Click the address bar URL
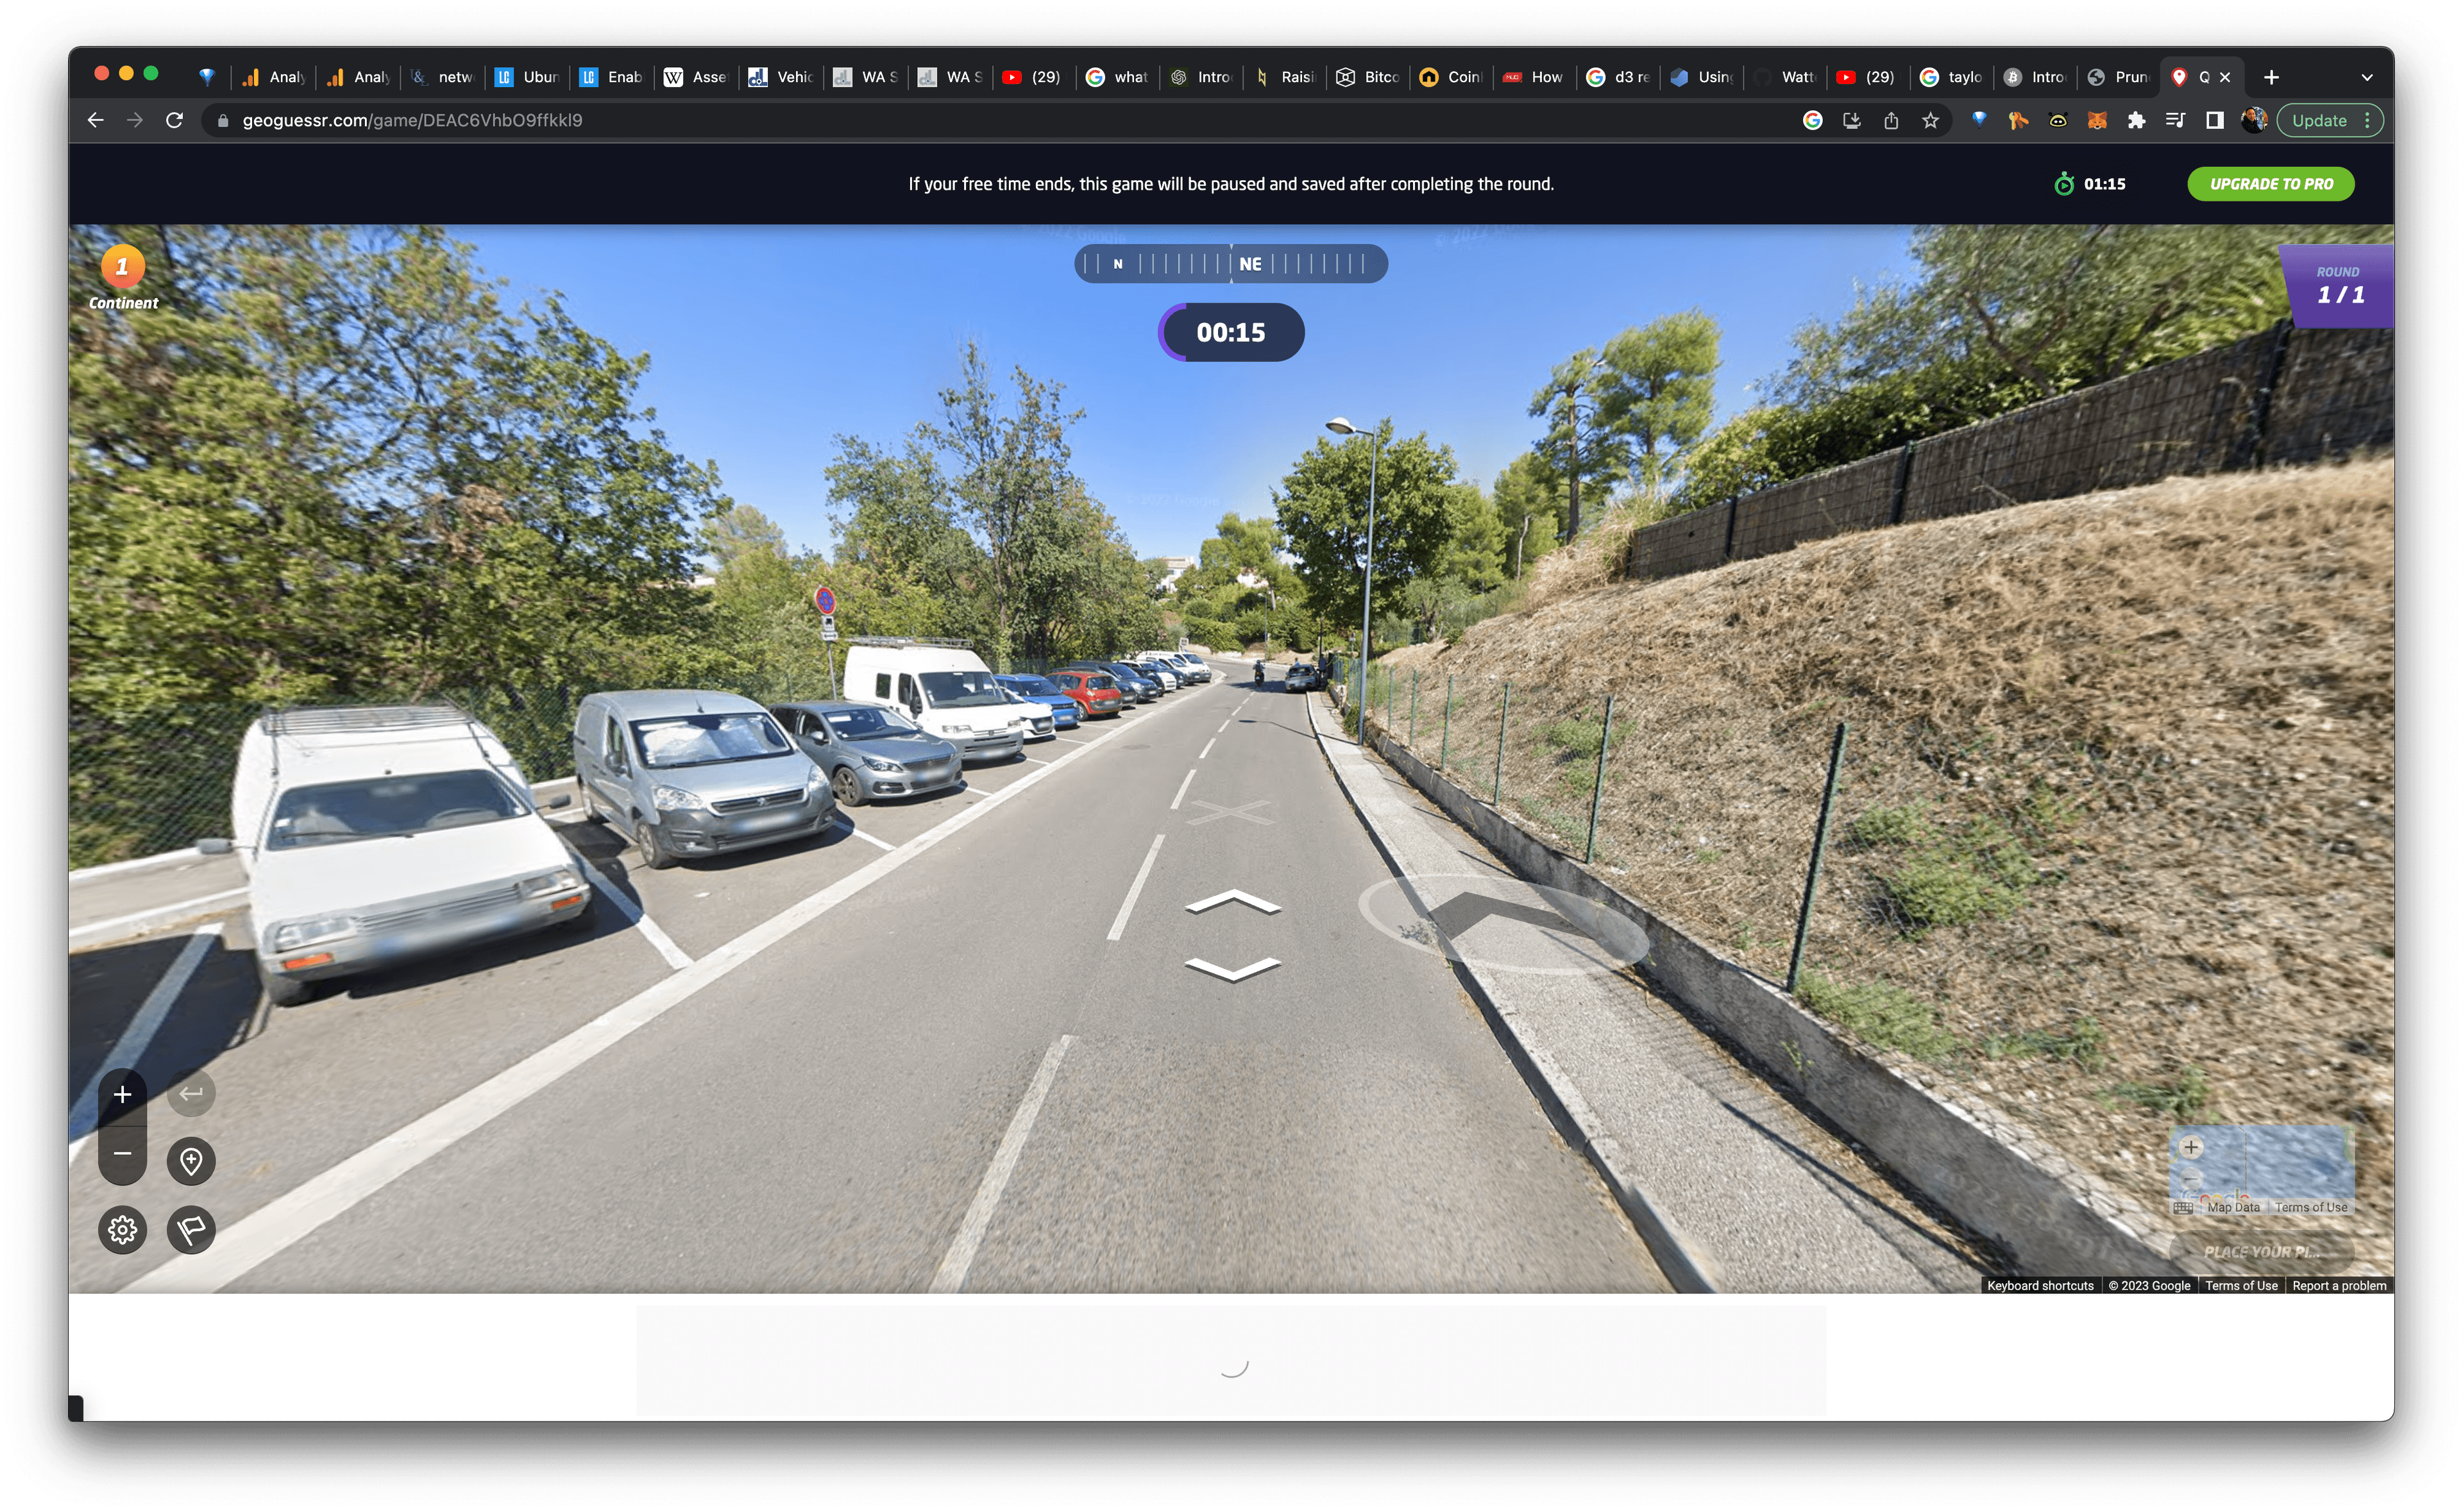Image resolution: width=2463 pixels, height=1512 pixels. [412, 120]
